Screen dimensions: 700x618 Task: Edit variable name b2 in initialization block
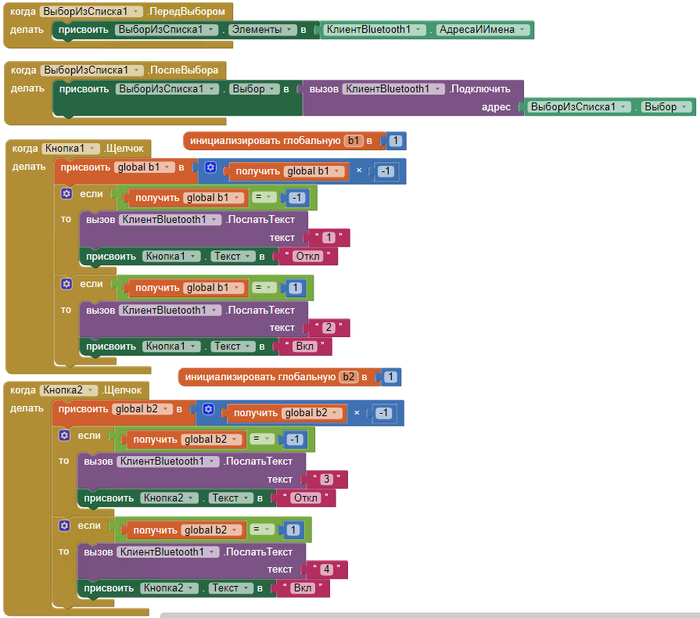pos(349,377)
